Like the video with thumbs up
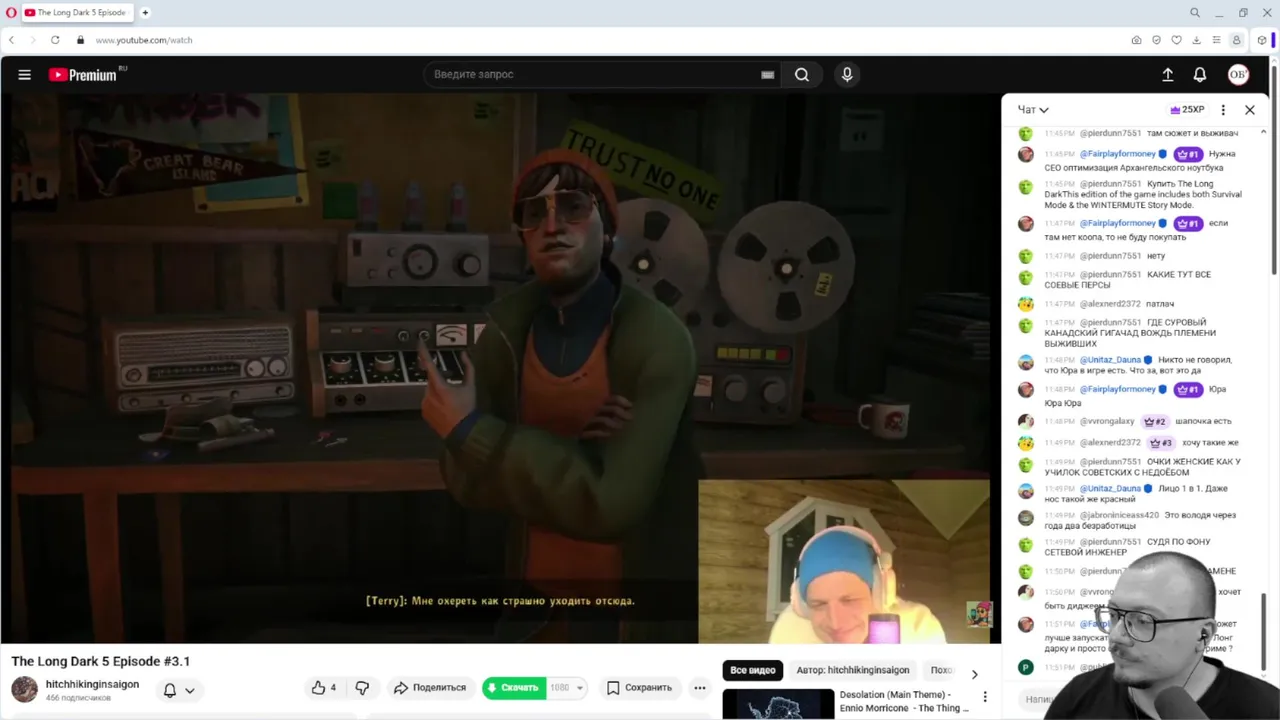The image size is (1280, 720). click(324, 687)
